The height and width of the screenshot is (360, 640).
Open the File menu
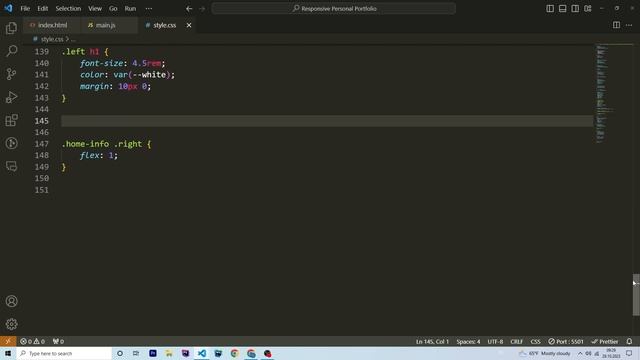[x=25, y=9]
